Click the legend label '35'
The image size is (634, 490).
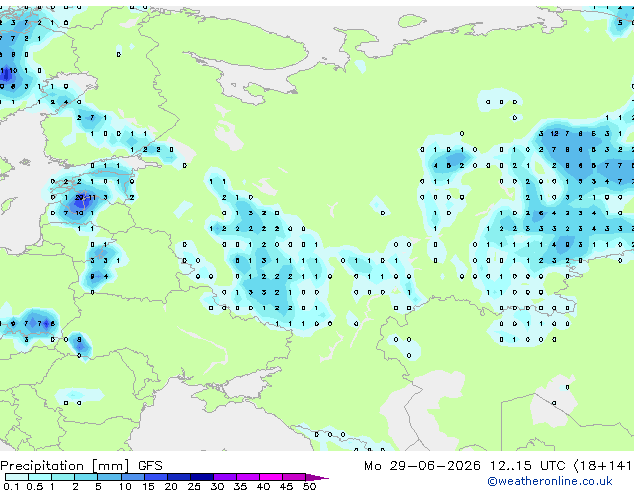point(240,486)
